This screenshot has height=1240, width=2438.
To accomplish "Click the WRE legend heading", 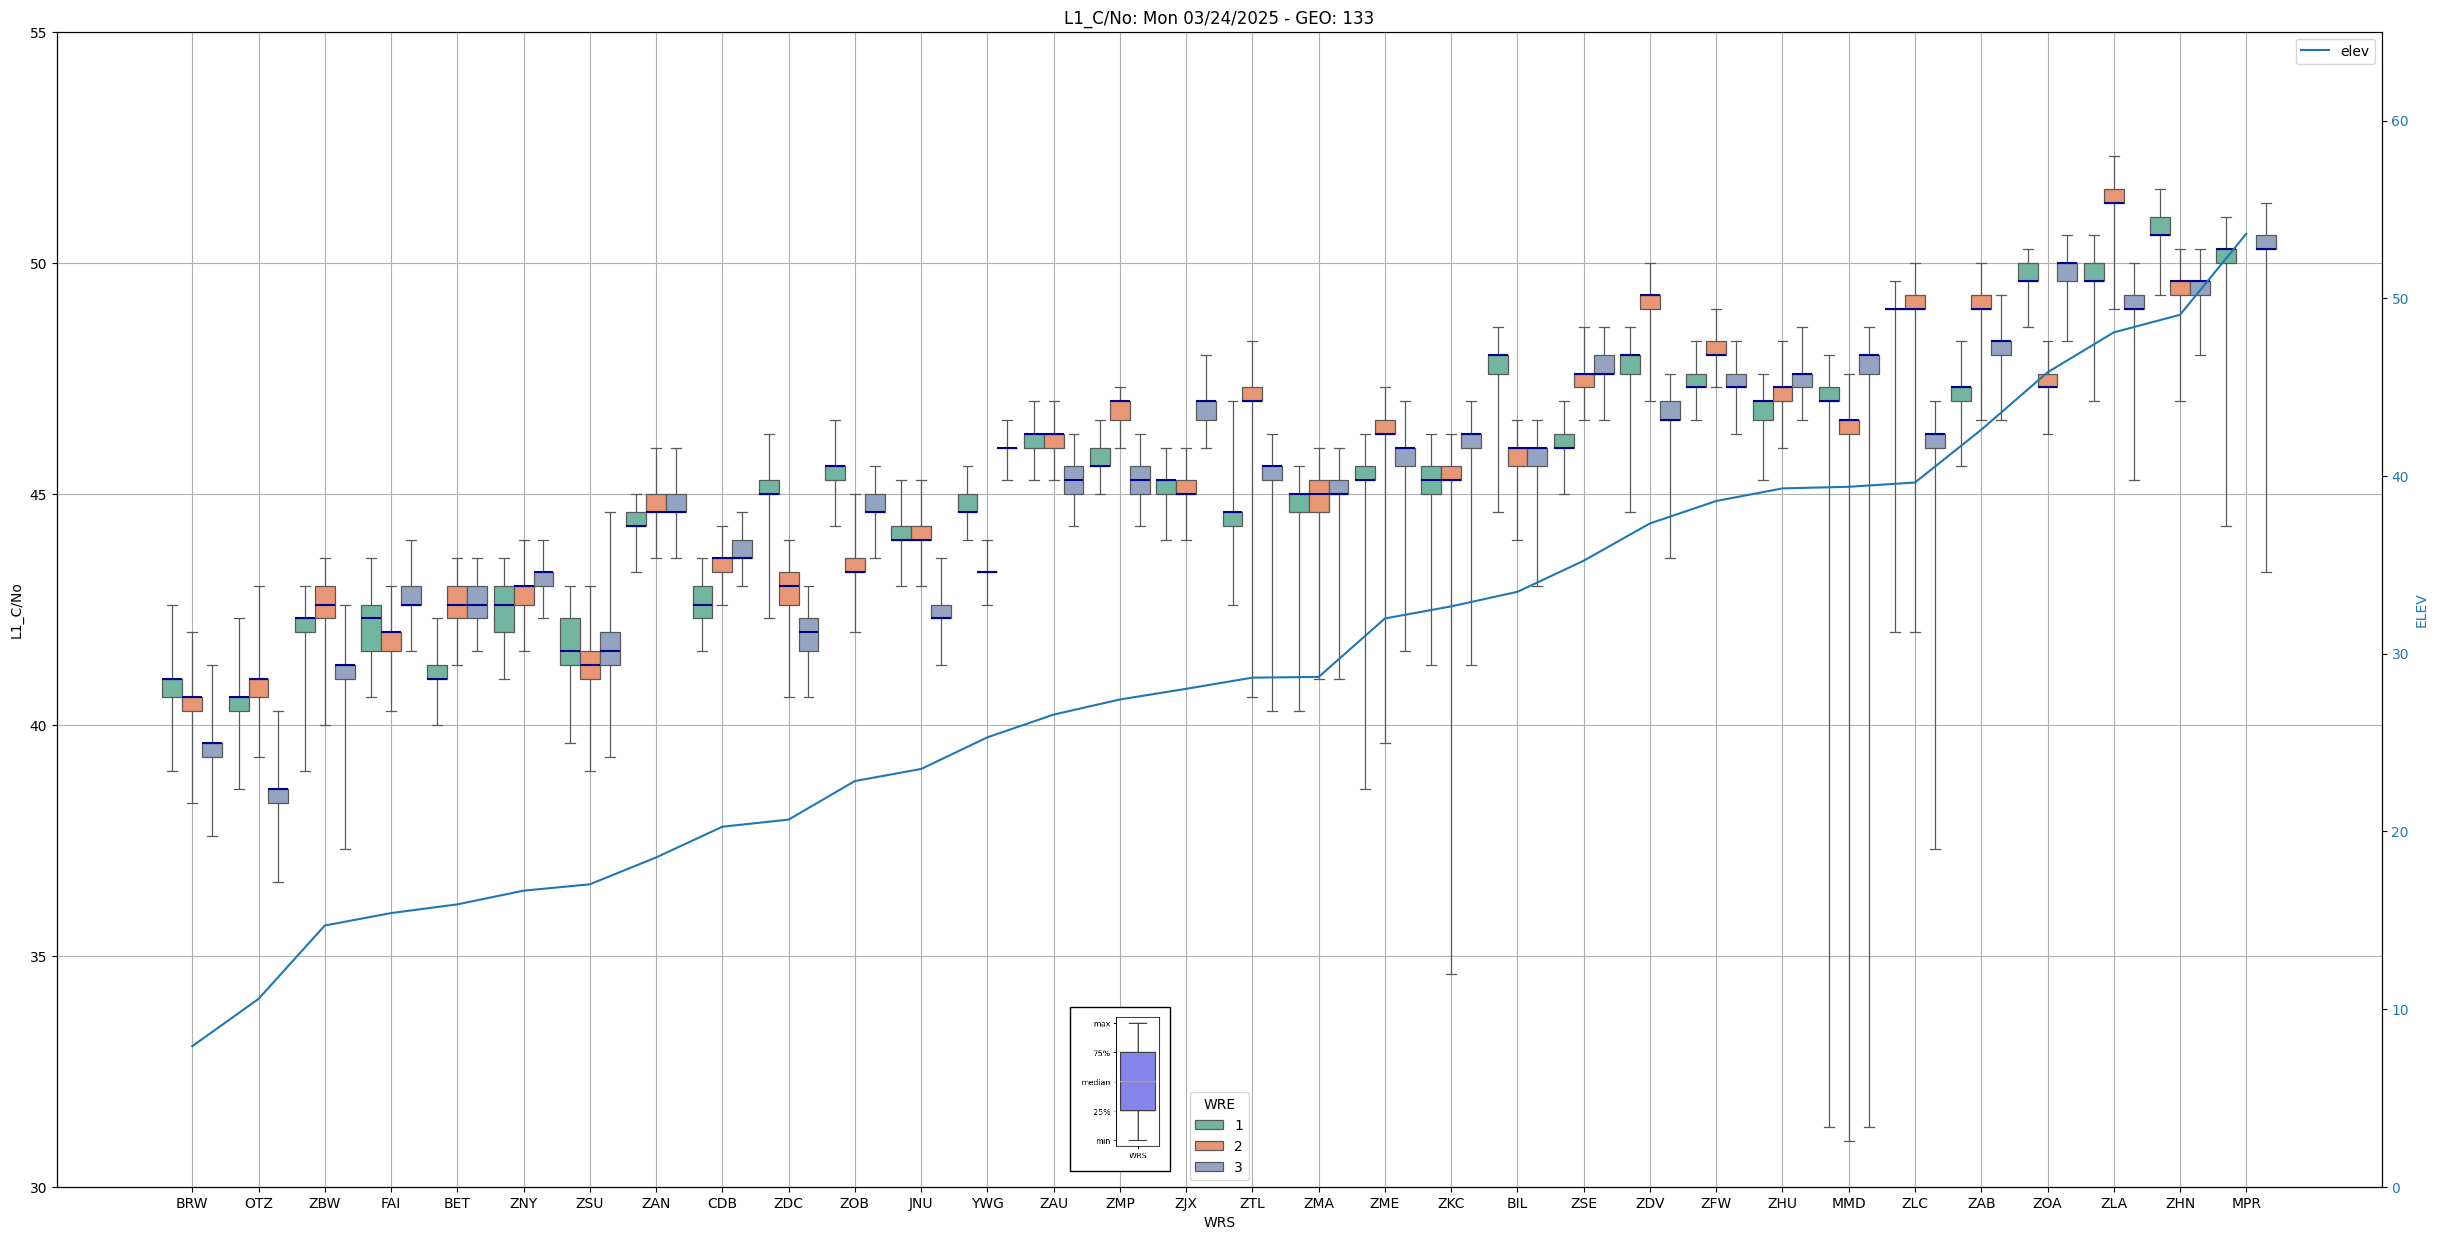I will point(1218,1104).
